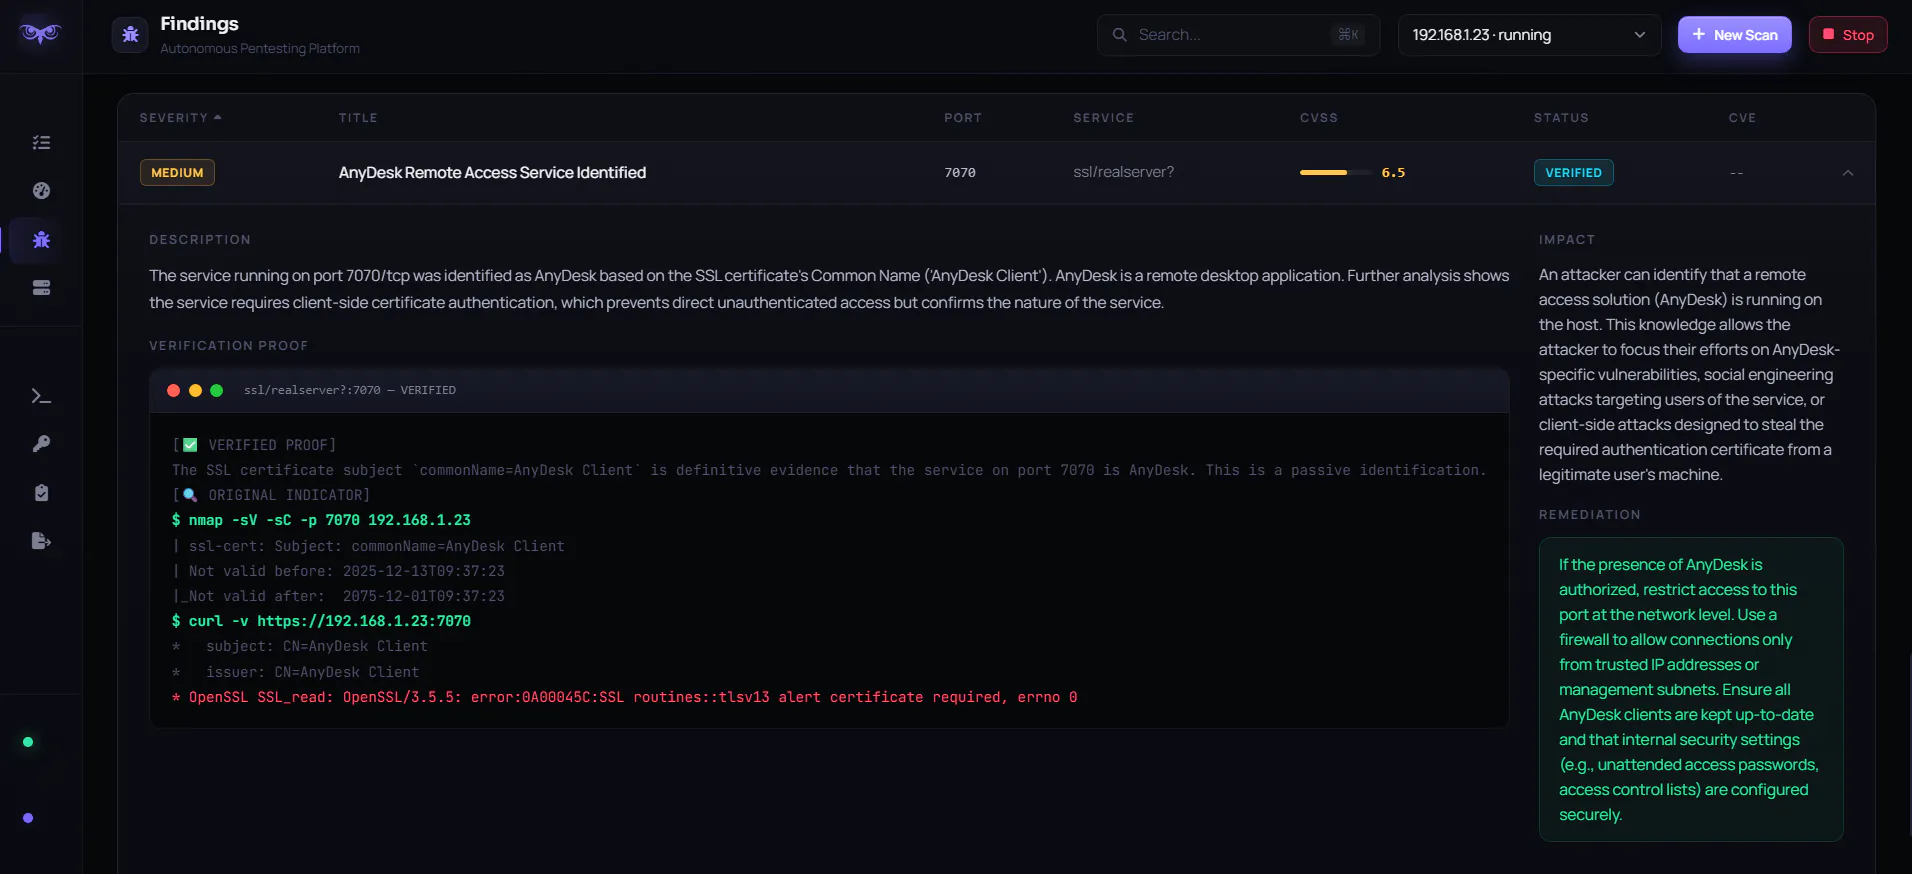Open the 192.168.1.23 running target dropdown
Screen dimensions: 1912x874
[1529, 35]
